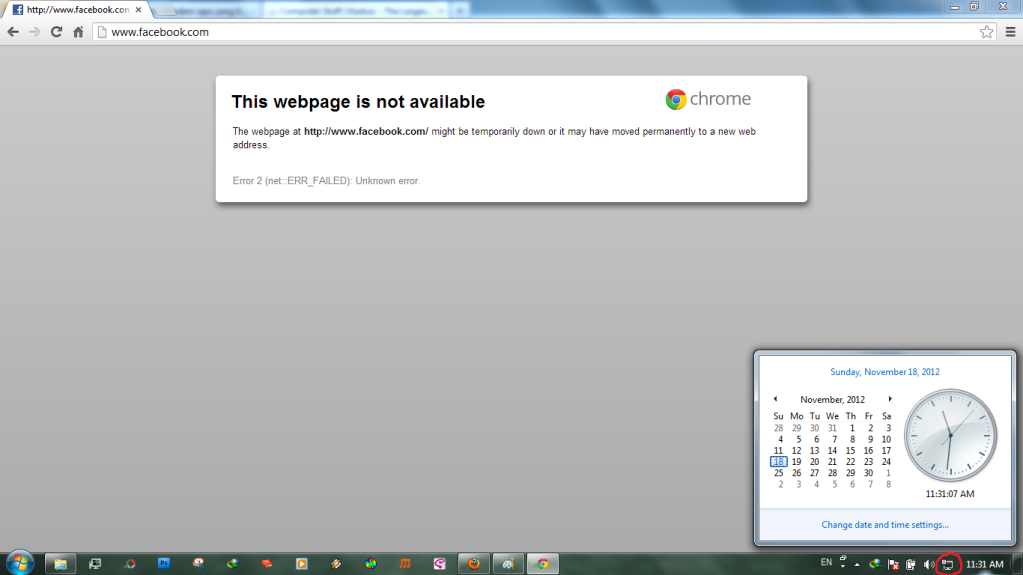Viewport: 1023px width, 575px height.
Task: Open the Windows Start button
Action: (x=20, y=563)
